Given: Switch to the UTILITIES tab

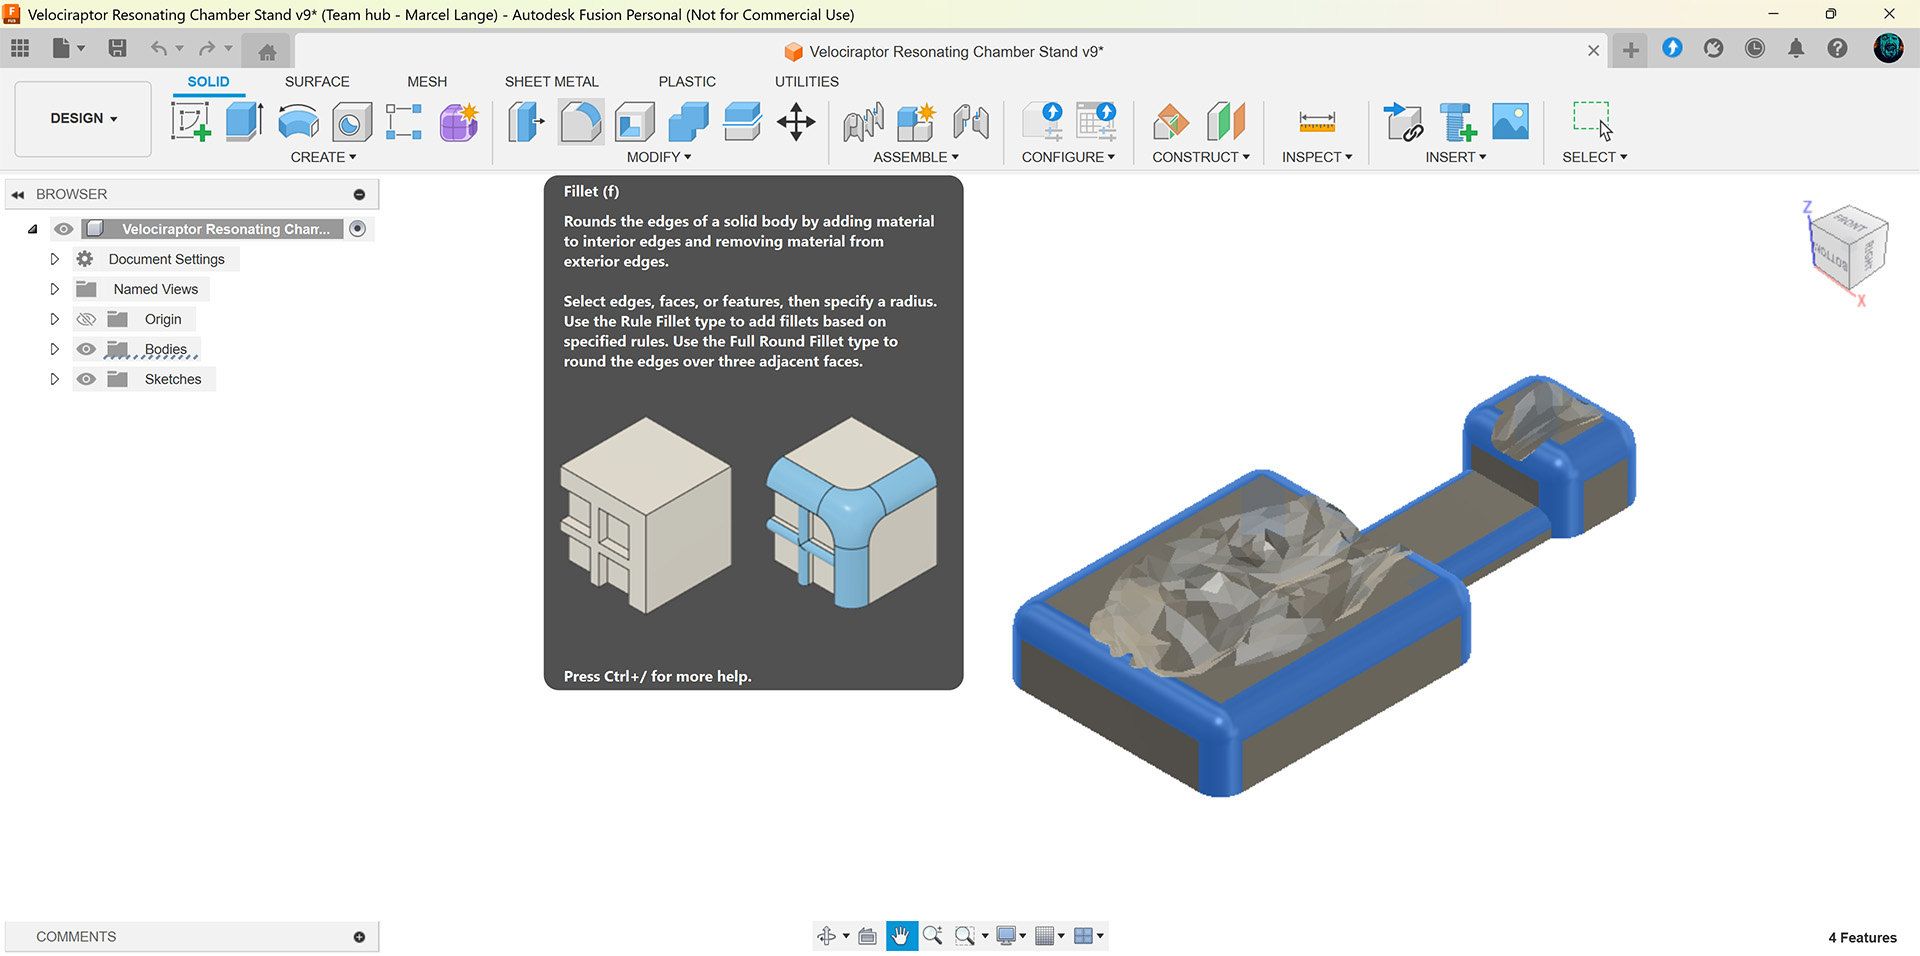Looking at the screenshot, I should click(x=807, y=82).
